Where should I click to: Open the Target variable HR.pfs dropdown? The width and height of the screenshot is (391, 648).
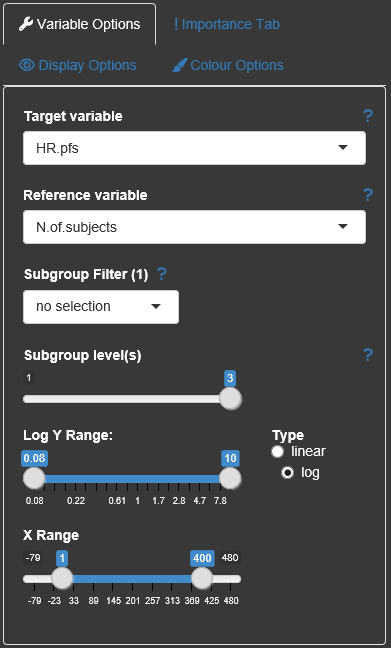[194, 148]
